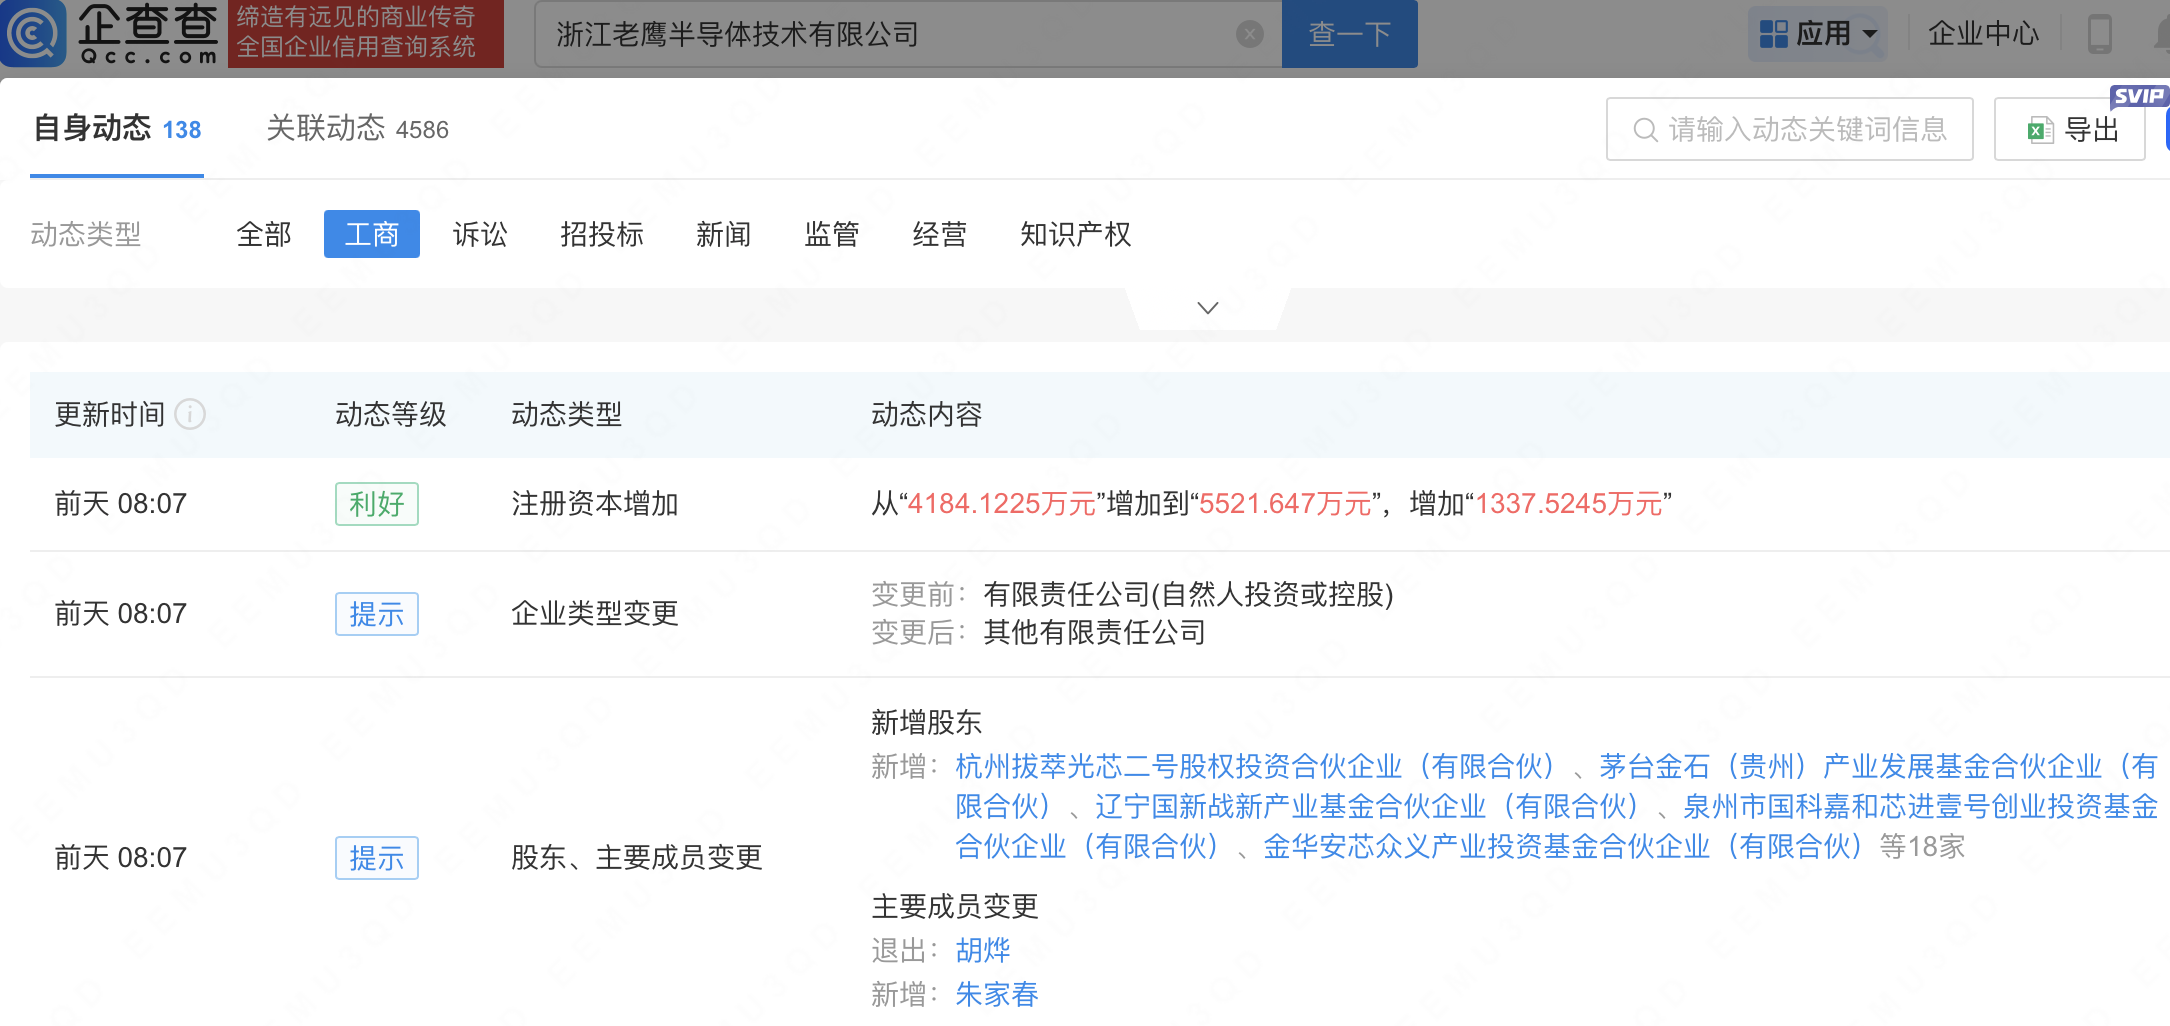
Task: Open the 朱家春 member link
Action: tap(996, 994)
